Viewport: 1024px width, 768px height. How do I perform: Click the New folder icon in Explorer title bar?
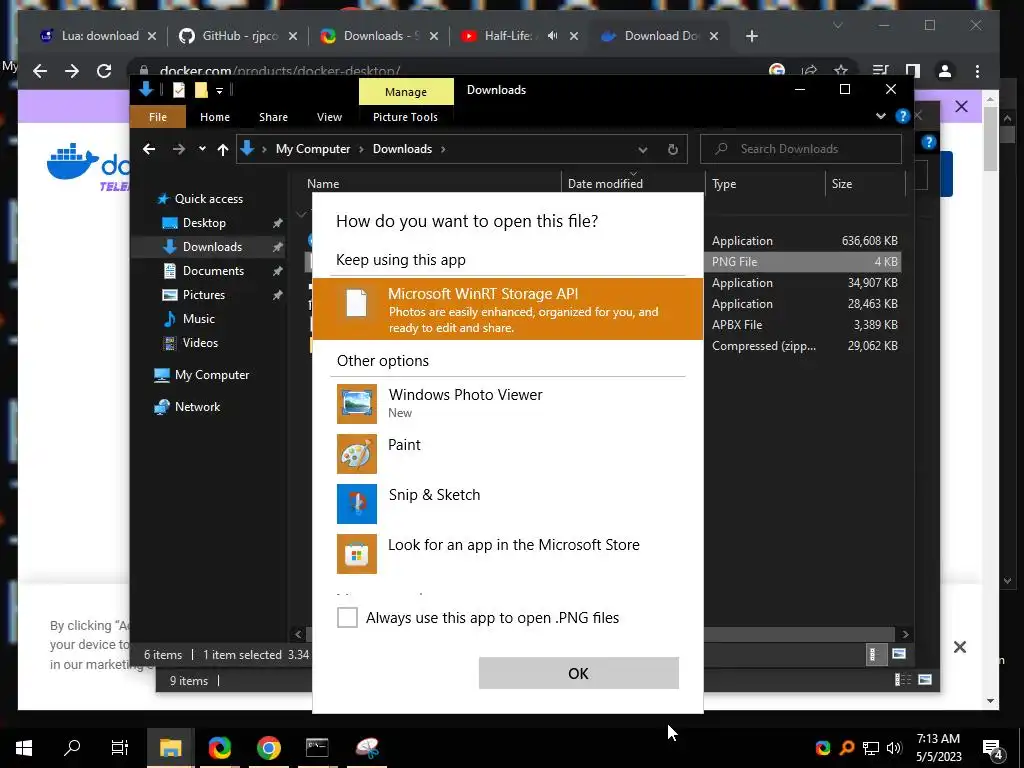coord(200,90)
